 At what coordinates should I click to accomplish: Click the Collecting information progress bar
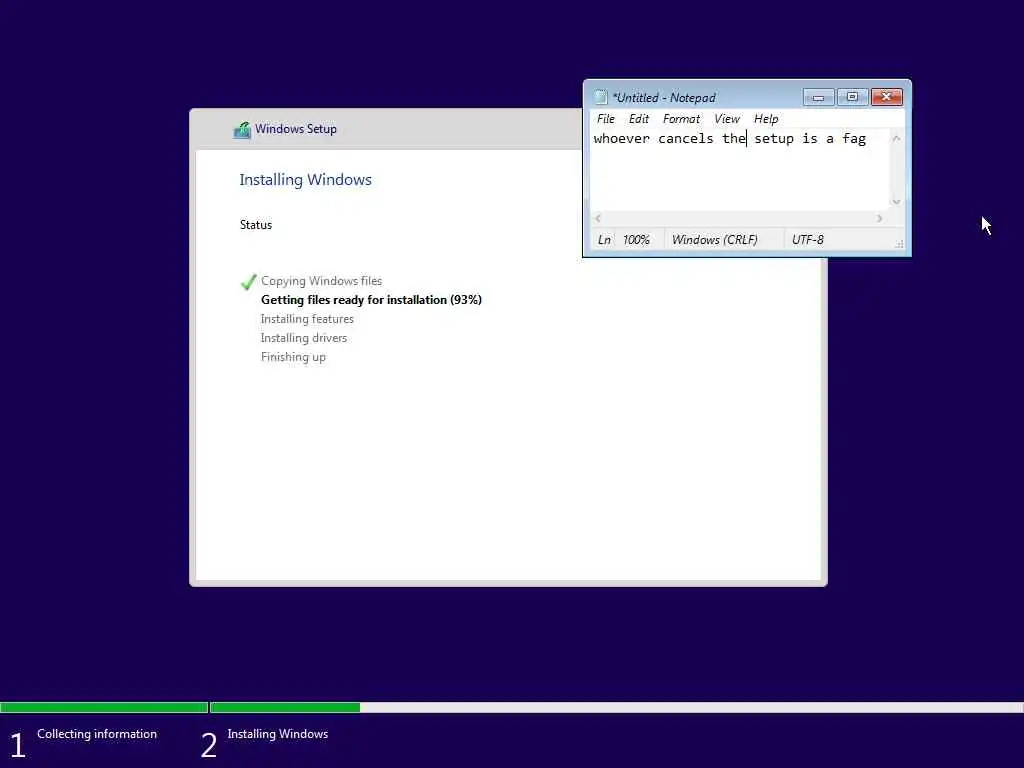[x=104, y=707]
